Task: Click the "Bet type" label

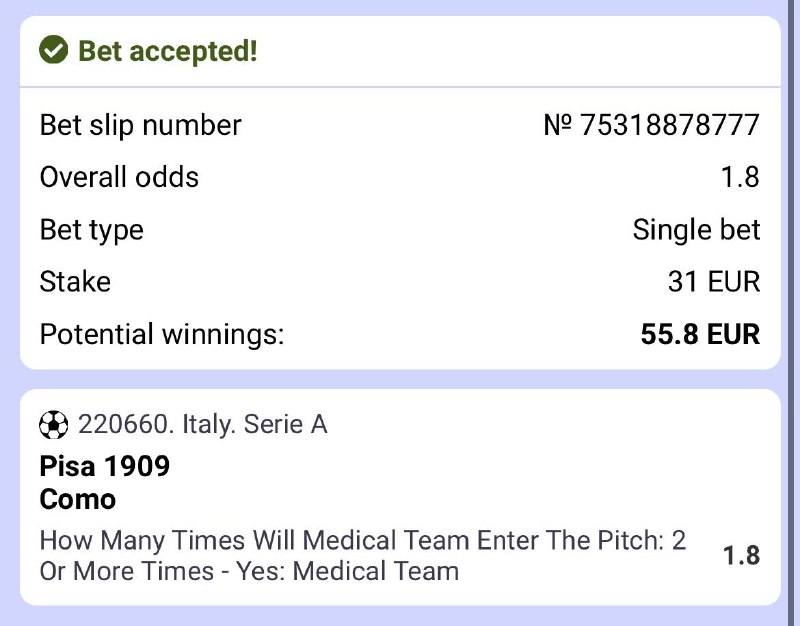Action: pos(91,230)
